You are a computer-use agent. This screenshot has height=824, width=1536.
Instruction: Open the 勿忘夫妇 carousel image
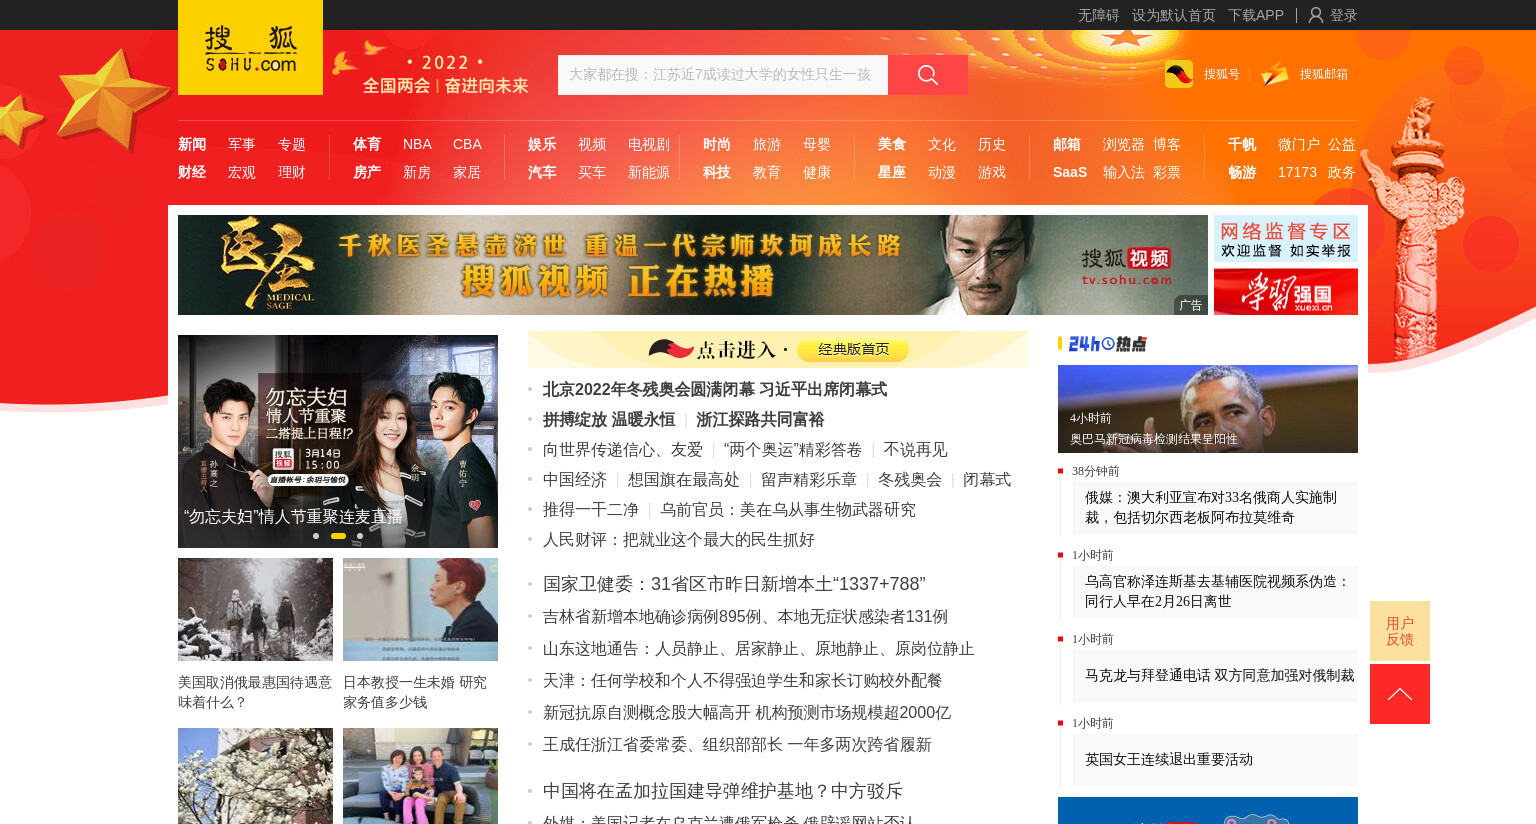[338, 441]
